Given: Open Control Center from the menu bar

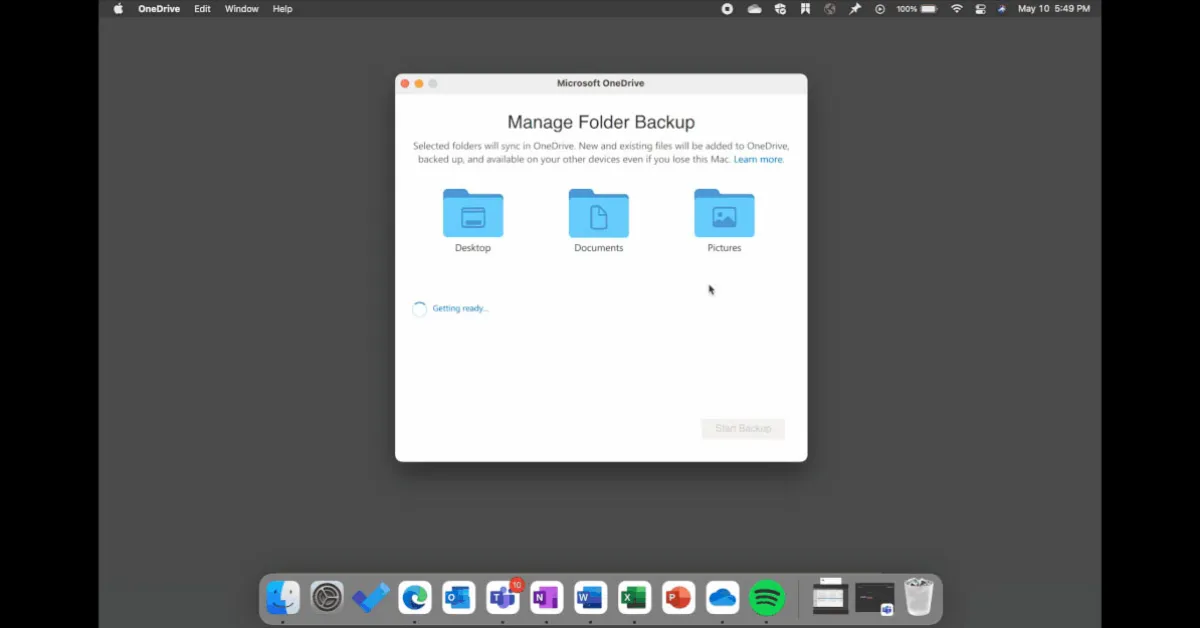Looking at the screenshot, I should point(980,9).
